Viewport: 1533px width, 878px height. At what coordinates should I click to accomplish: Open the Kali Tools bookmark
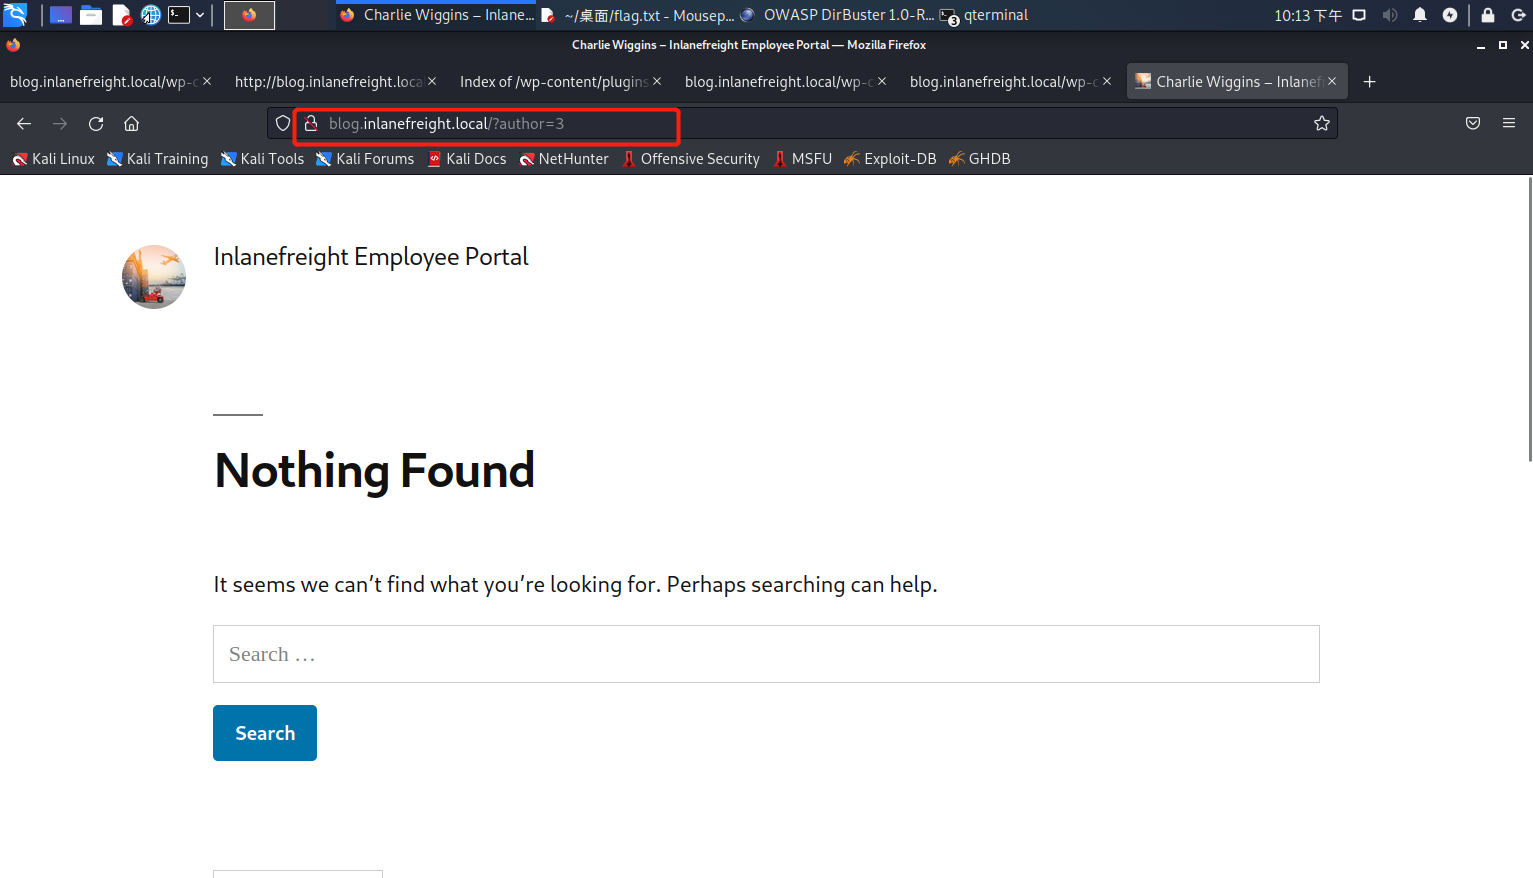click(x=262, y=159)
